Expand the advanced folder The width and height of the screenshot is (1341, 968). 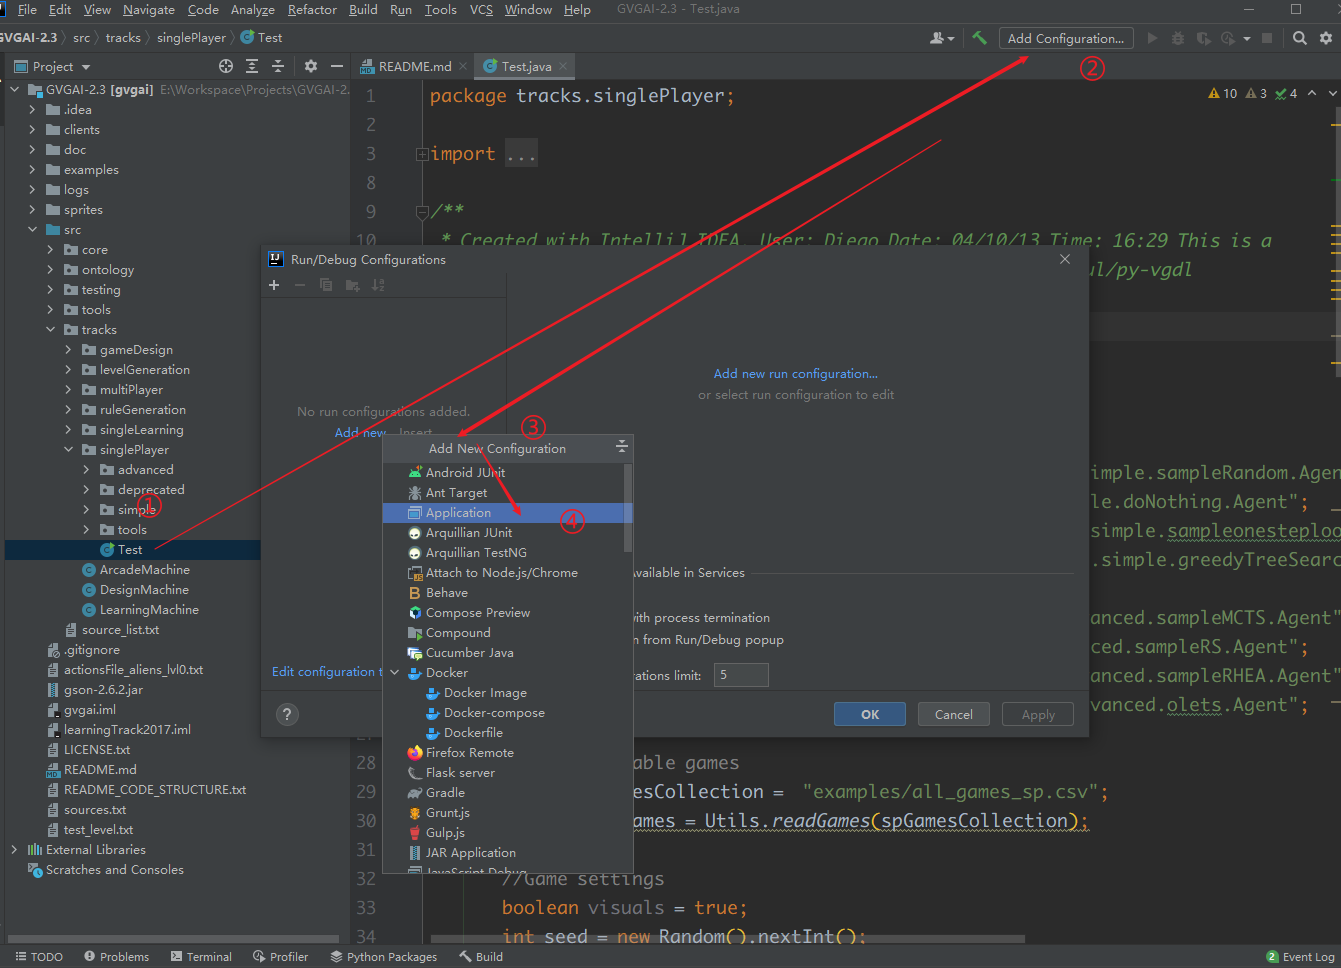coord(86,470)
